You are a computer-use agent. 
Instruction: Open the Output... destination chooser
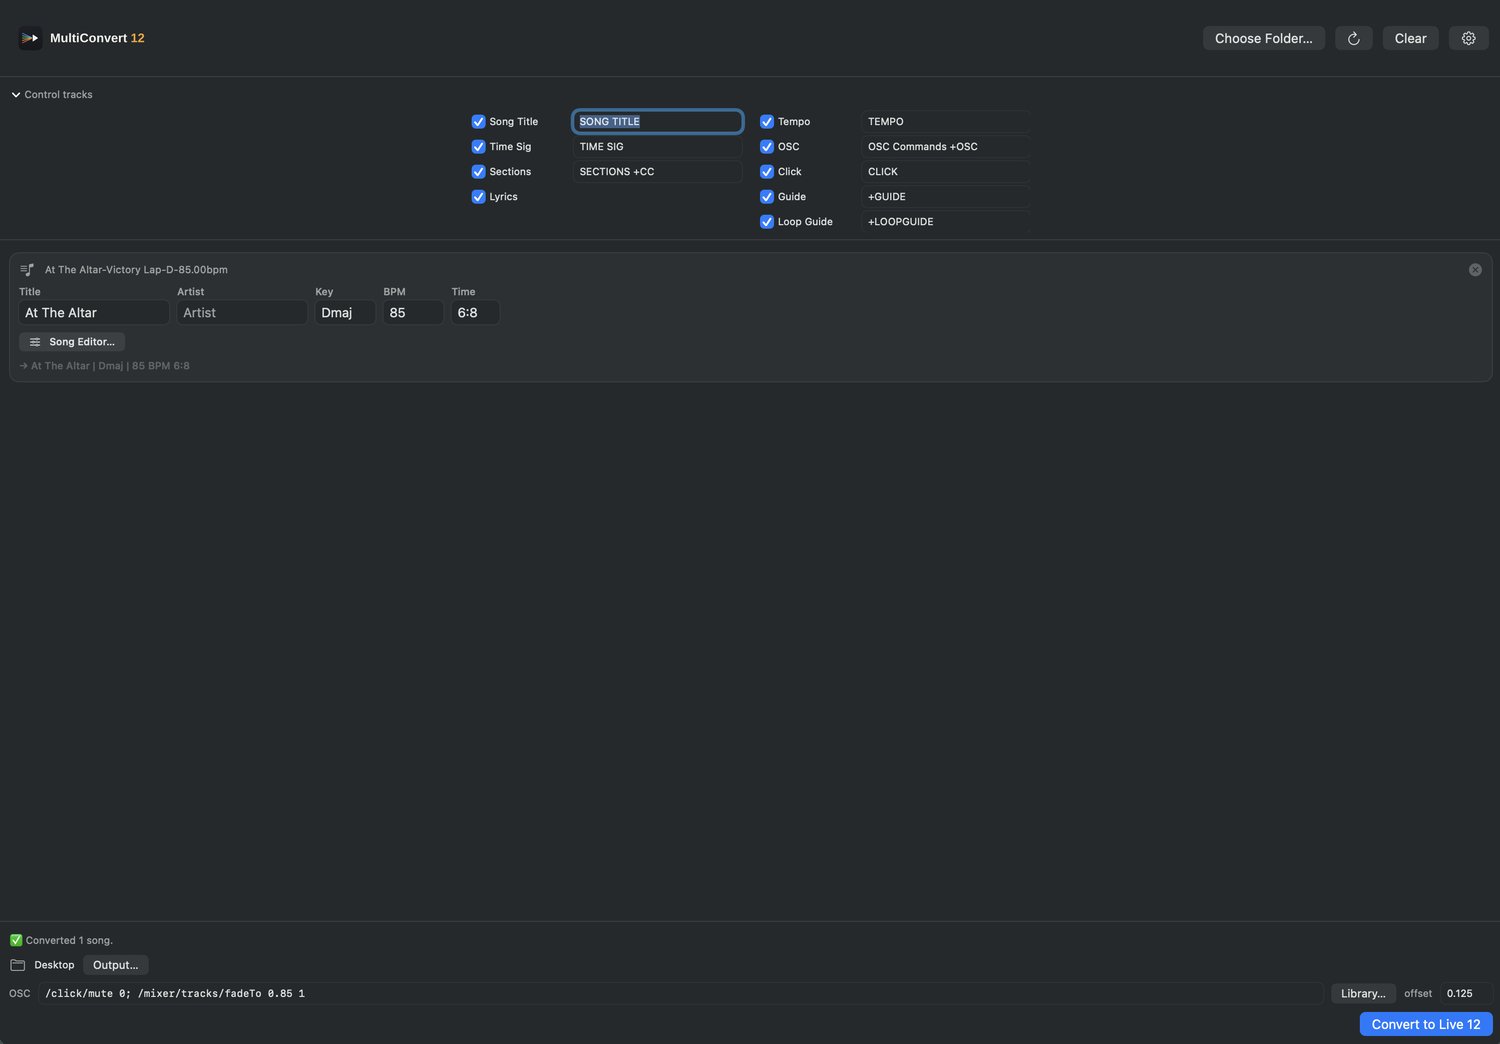[x=116, y=965]
